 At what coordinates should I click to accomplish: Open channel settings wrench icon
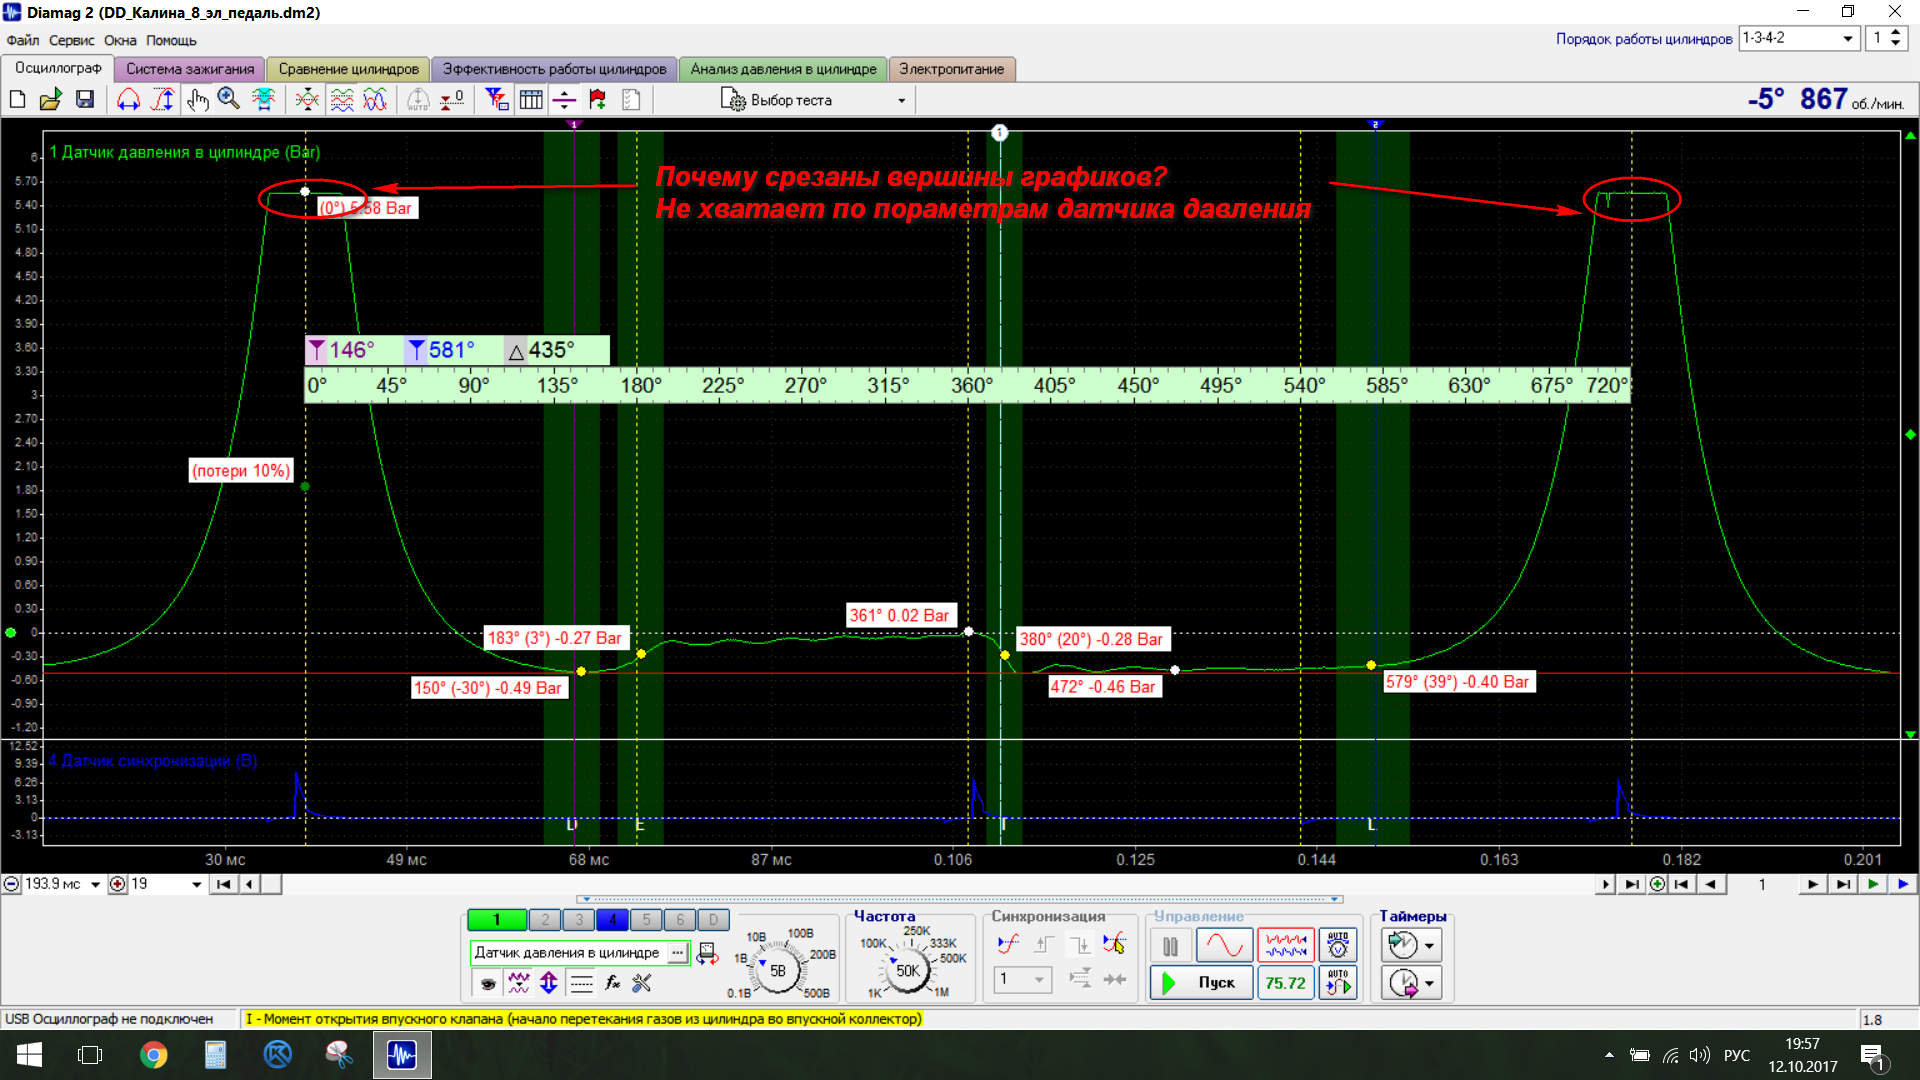click(642, 984)
